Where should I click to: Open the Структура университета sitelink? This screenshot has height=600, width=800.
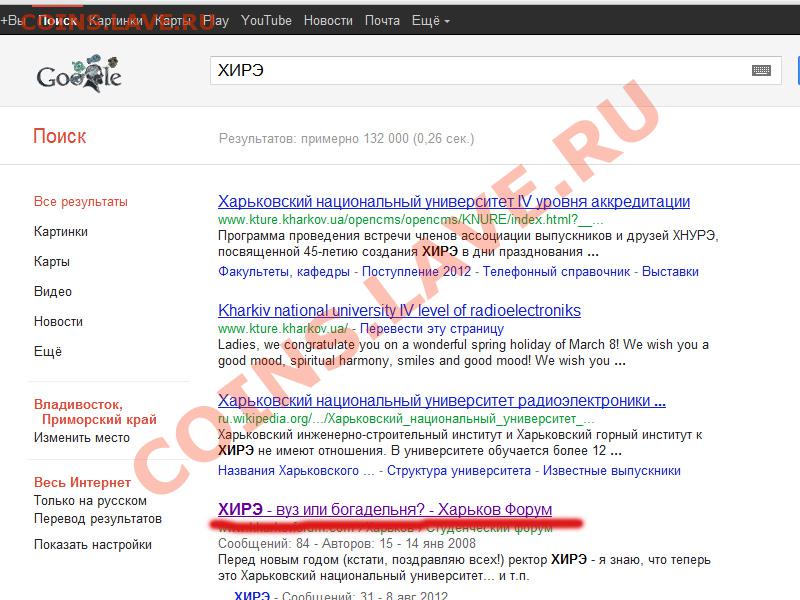pyautogui.click(x=459, y=470)
